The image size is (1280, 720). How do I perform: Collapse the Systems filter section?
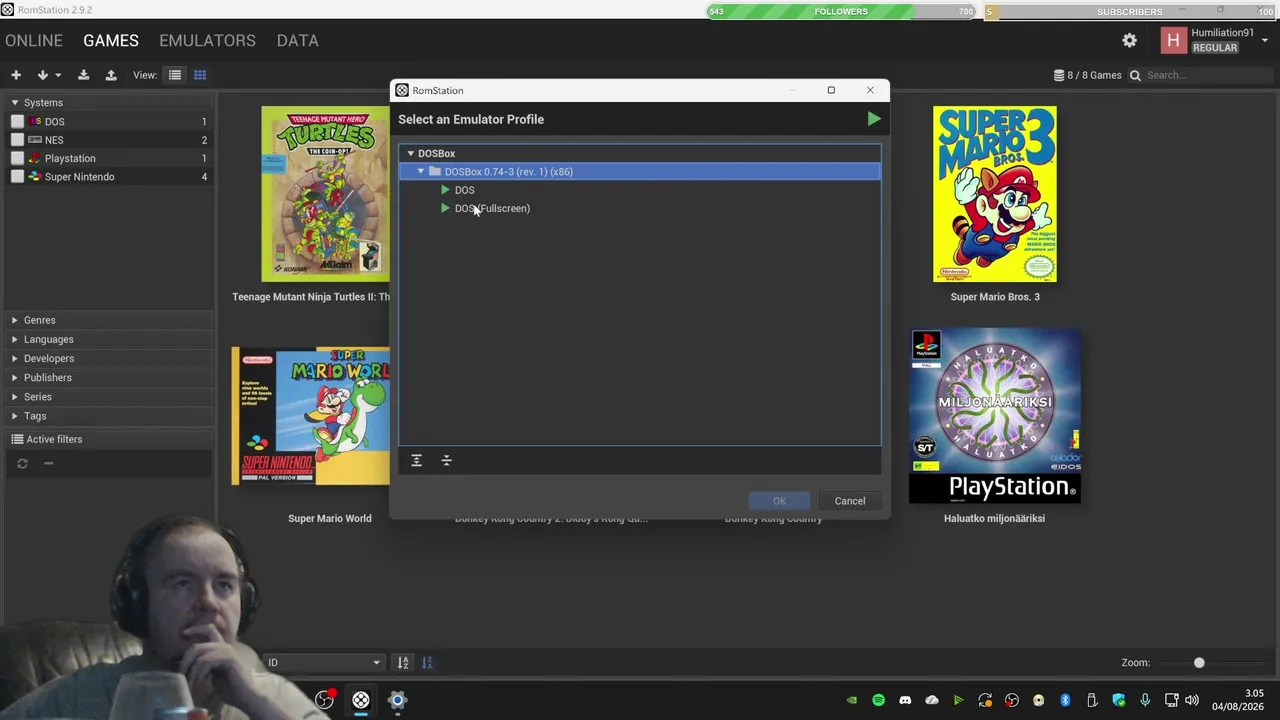coord(15,103)
